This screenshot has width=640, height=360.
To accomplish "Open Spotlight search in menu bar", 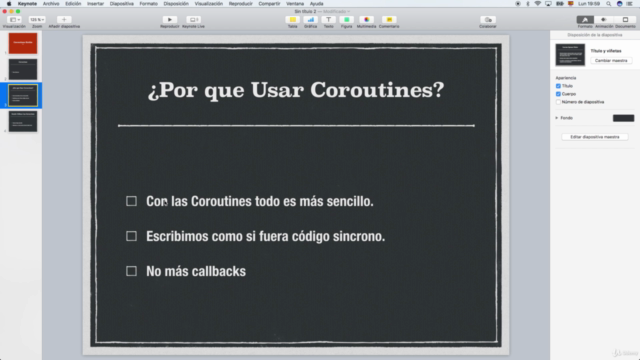I will [609, 4].
